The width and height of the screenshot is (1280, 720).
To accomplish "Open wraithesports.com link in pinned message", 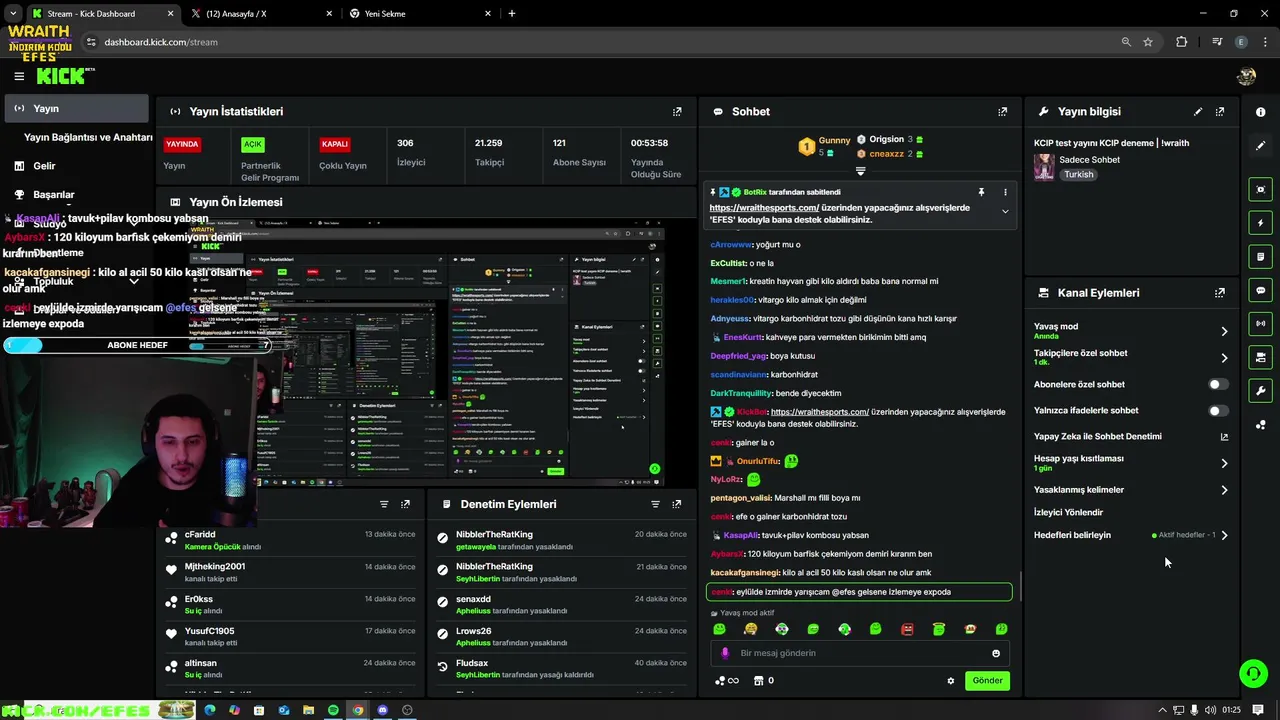I will tap(764, 208).
